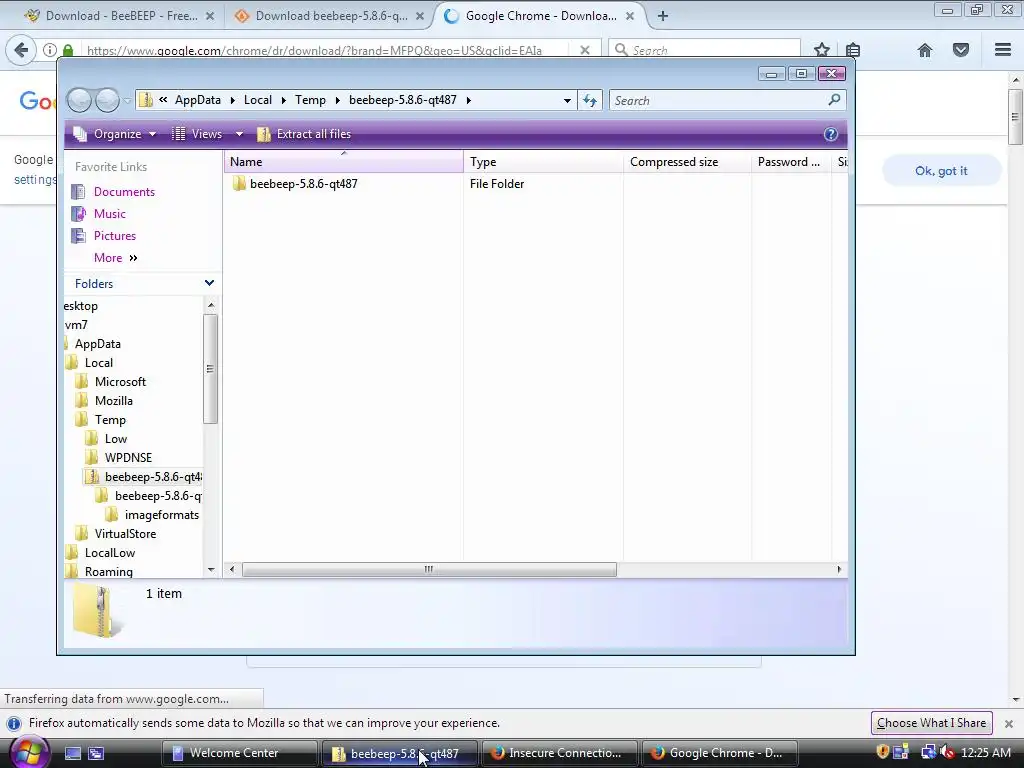Select the Google Chrome - Download tab
Screen dimensions: 1024x768
[x=539, y=16]
